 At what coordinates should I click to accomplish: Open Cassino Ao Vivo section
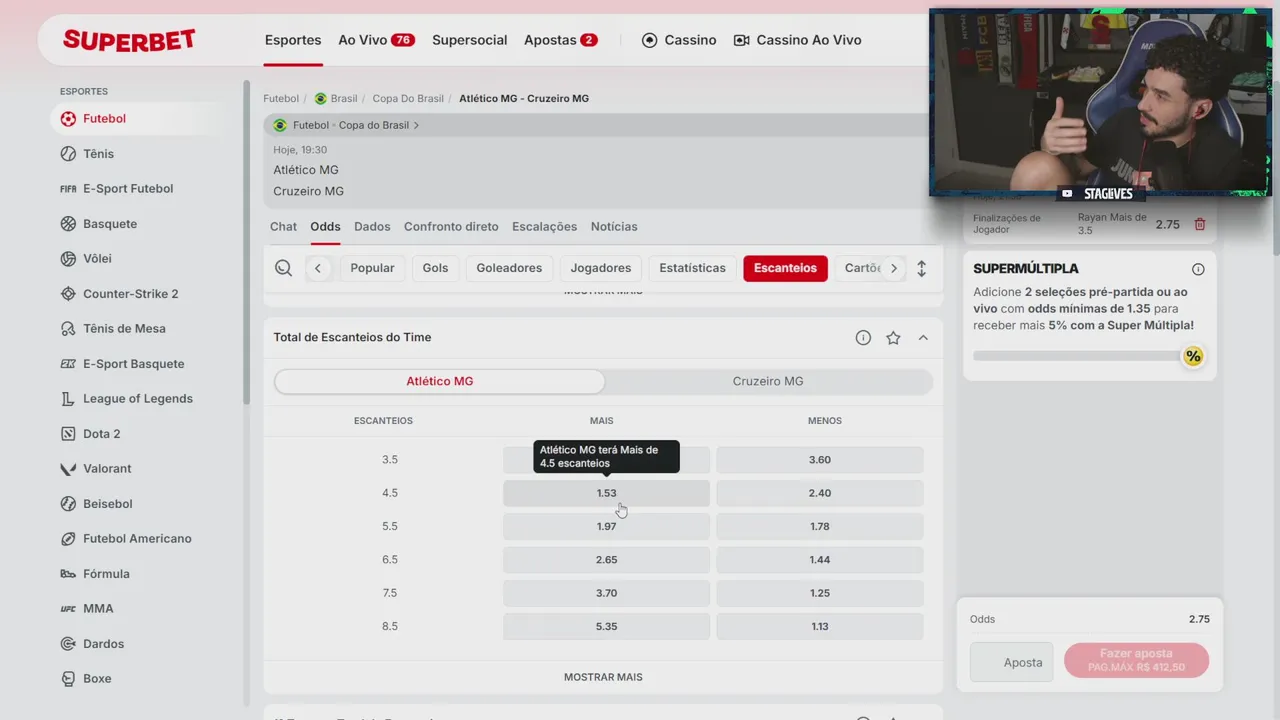pos(797,40)
